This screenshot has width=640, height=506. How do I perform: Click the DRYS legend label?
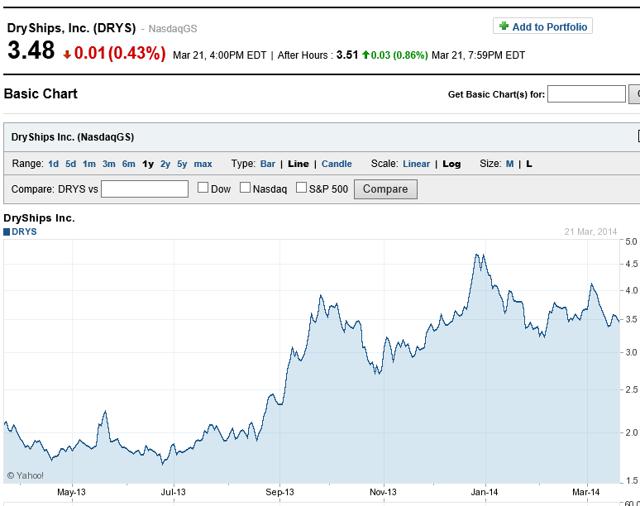(24, 232)
